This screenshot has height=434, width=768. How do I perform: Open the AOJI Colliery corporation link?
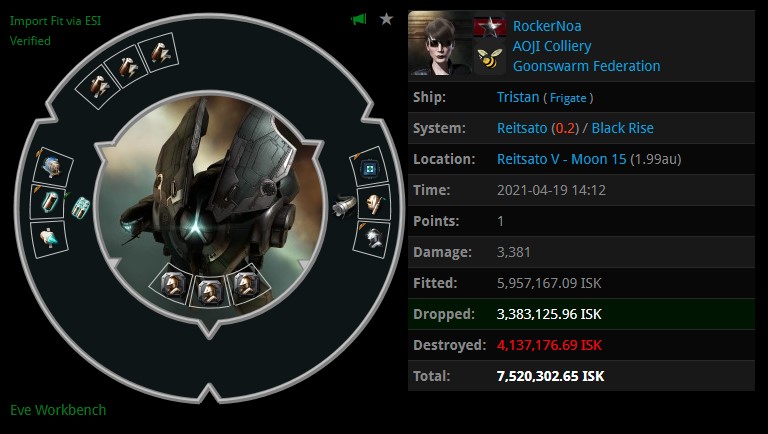point(552,46)
